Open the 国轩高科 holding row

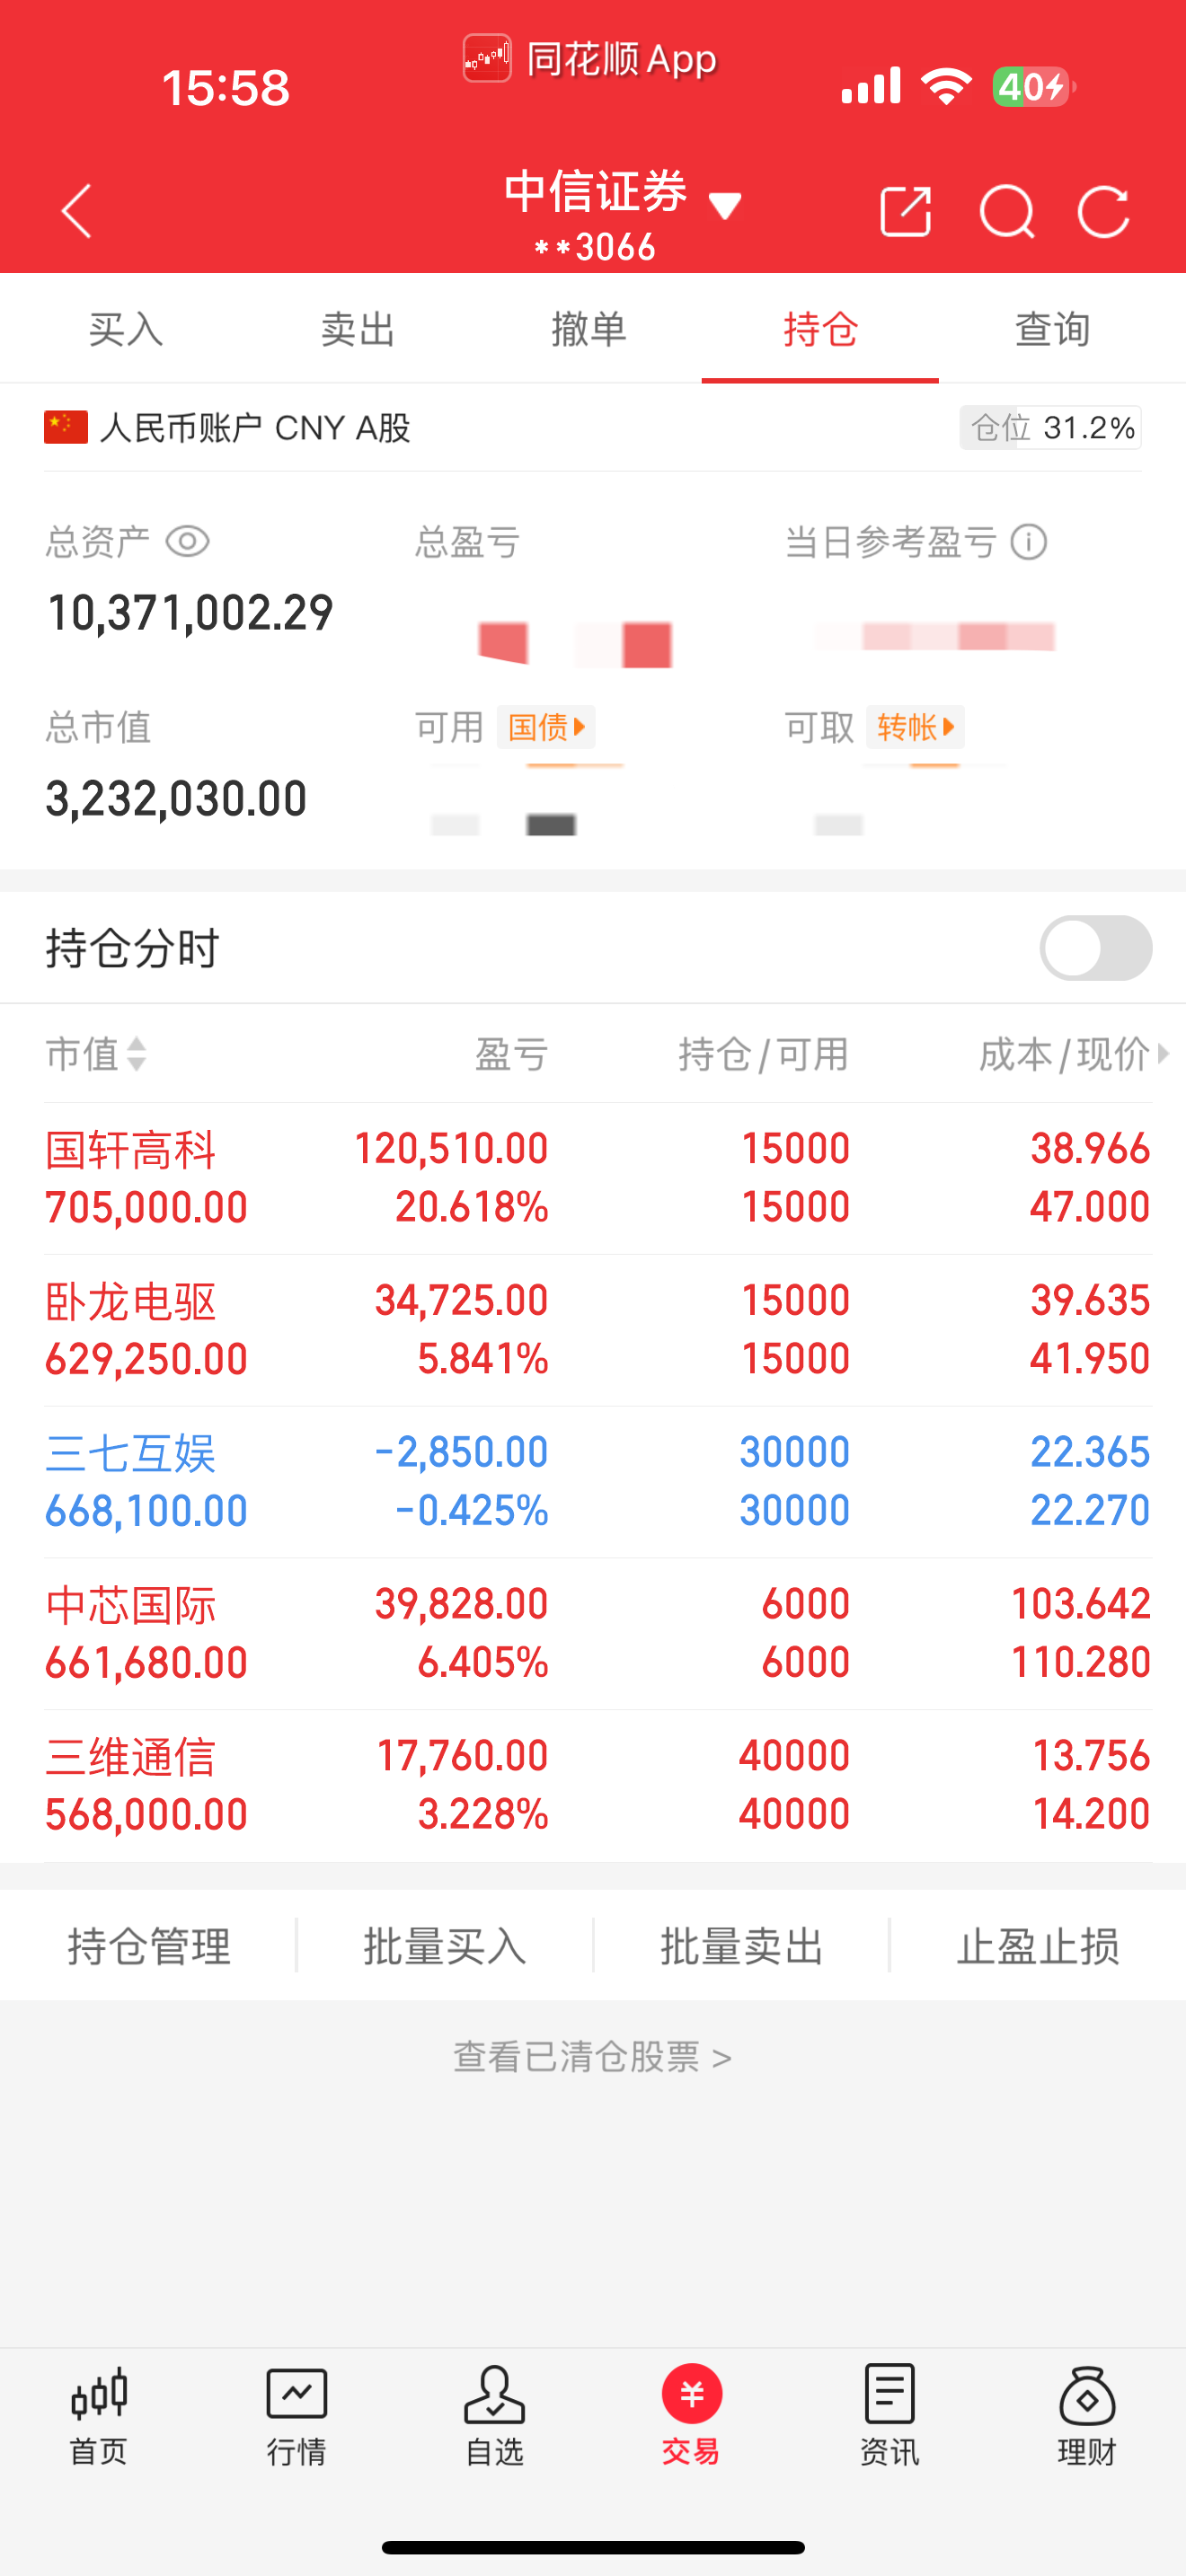[597, 1178]
